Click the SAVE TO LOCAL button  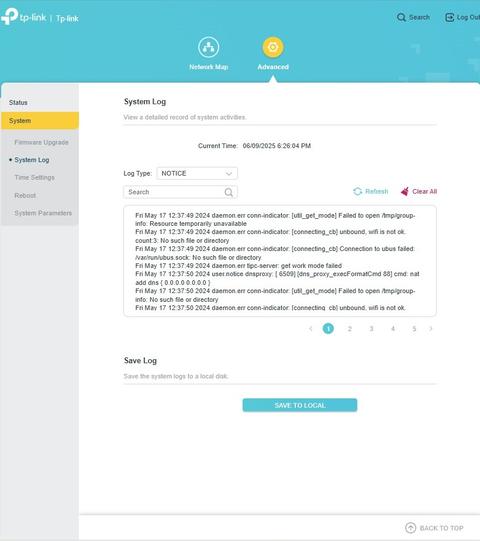[300, 405]
